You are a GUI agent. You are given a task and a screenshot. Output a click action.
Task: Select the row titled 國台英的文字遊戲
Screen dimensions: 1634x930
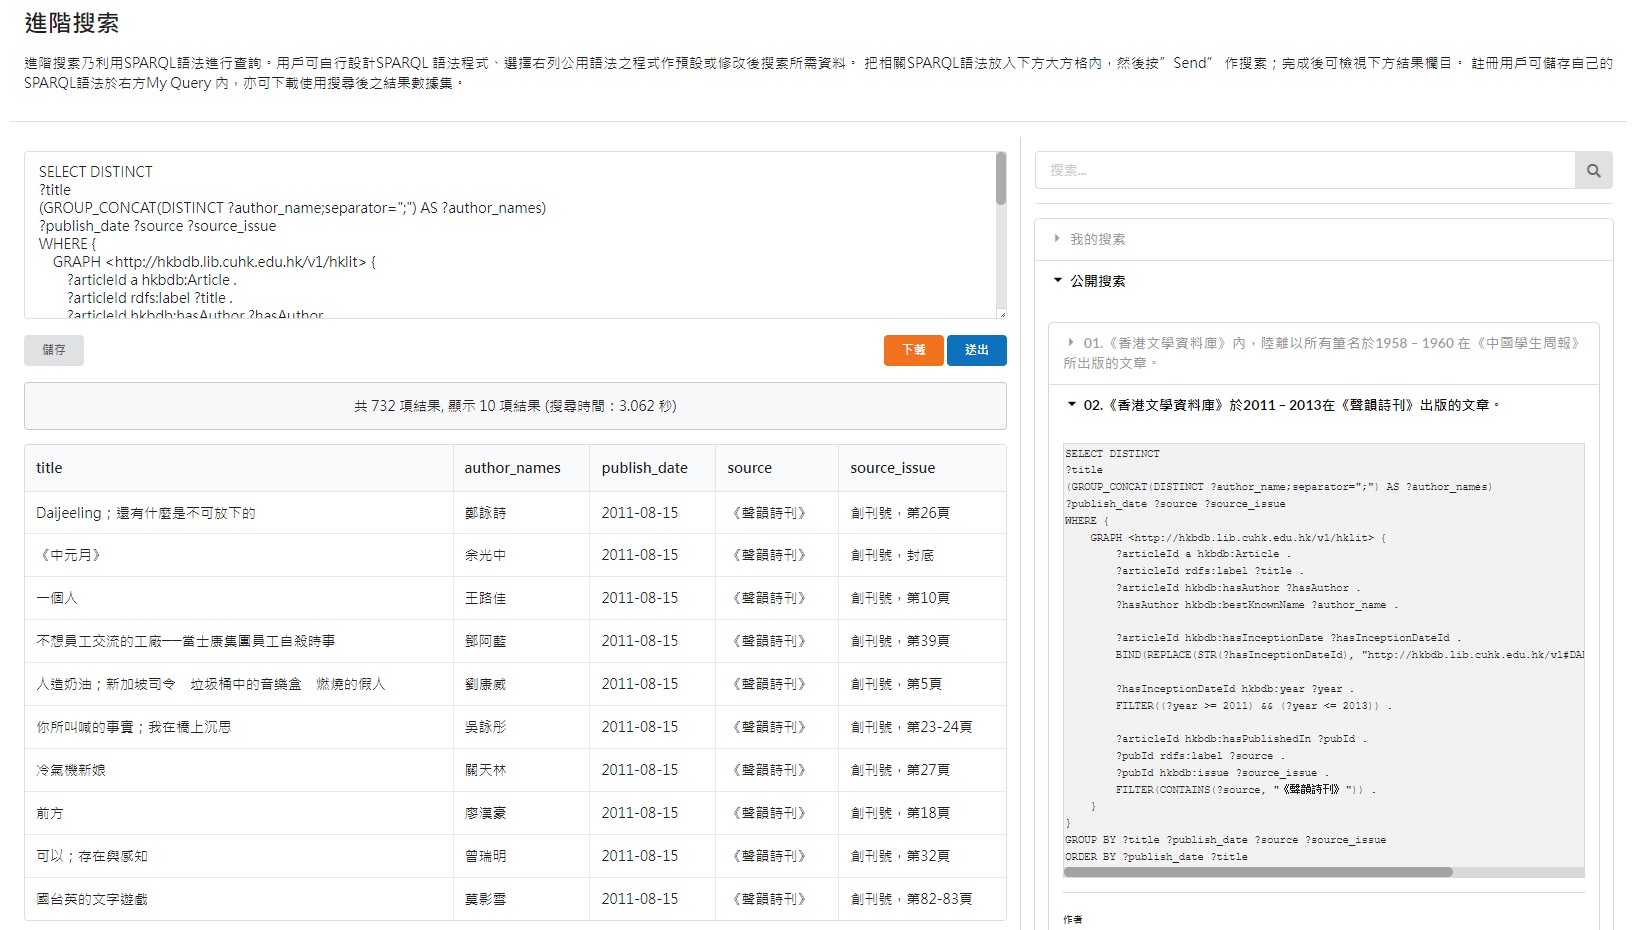tap(515, 899)
